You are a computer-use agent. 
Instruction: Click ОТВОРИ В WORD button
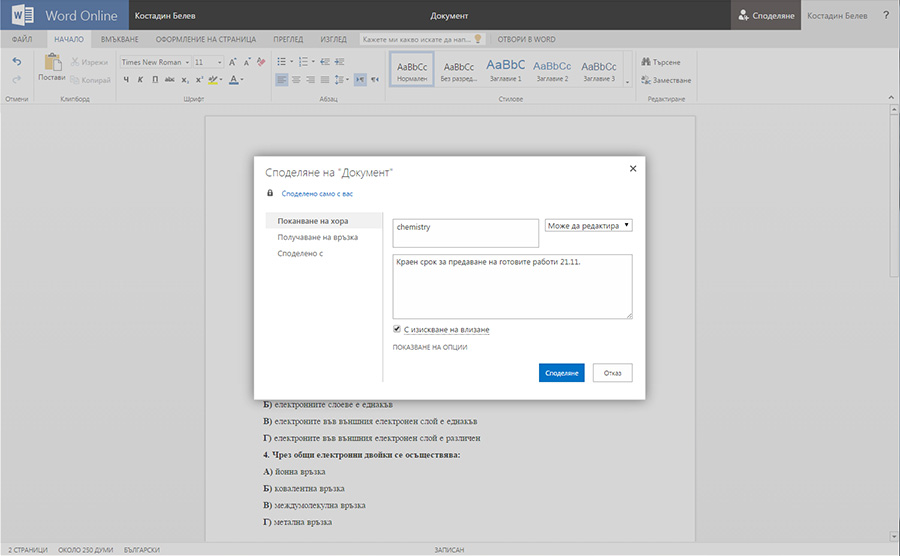tap(526, 40)
